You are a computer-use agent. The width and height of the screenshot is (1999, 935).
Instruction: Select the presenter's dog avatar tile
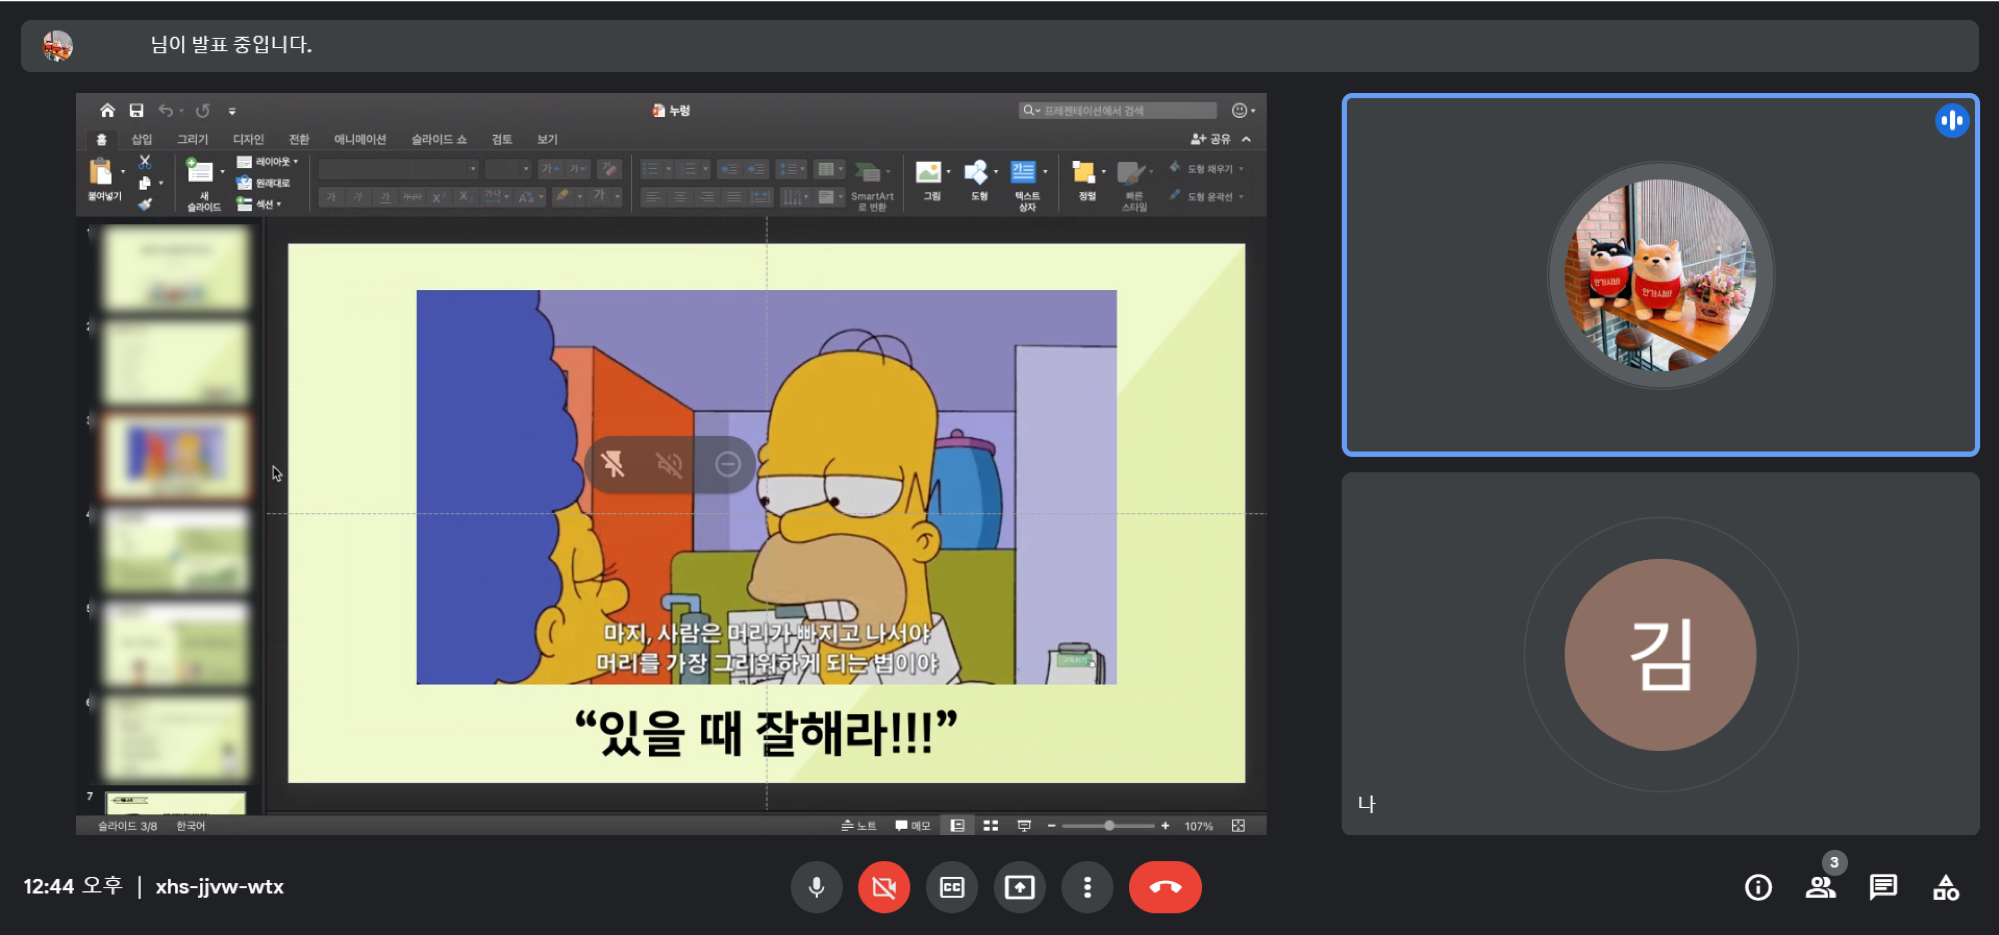tap(1660, 275)
